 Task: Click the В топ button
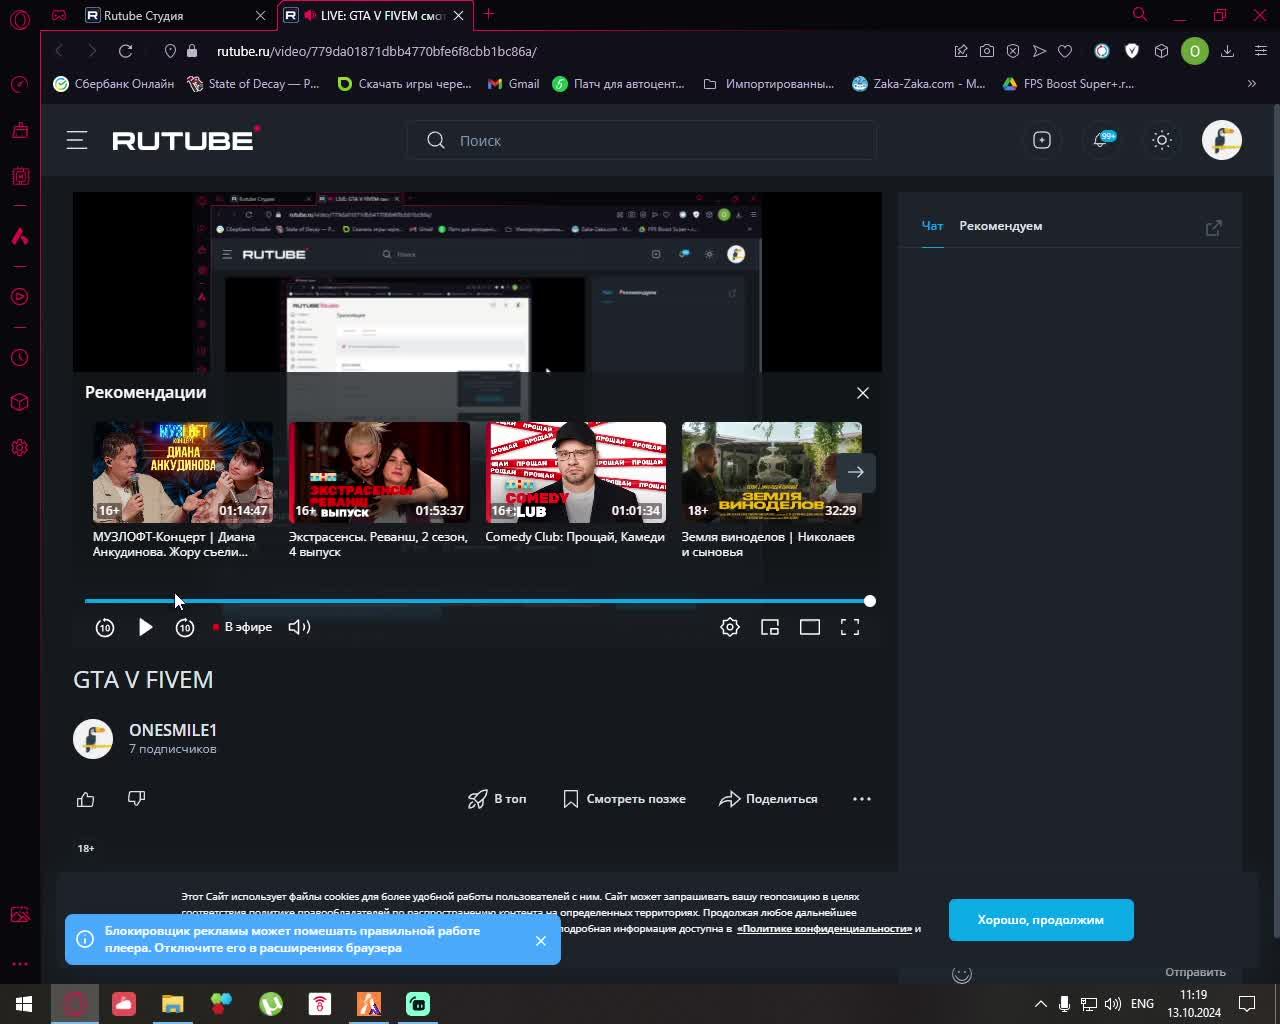(x=497, y=799)
